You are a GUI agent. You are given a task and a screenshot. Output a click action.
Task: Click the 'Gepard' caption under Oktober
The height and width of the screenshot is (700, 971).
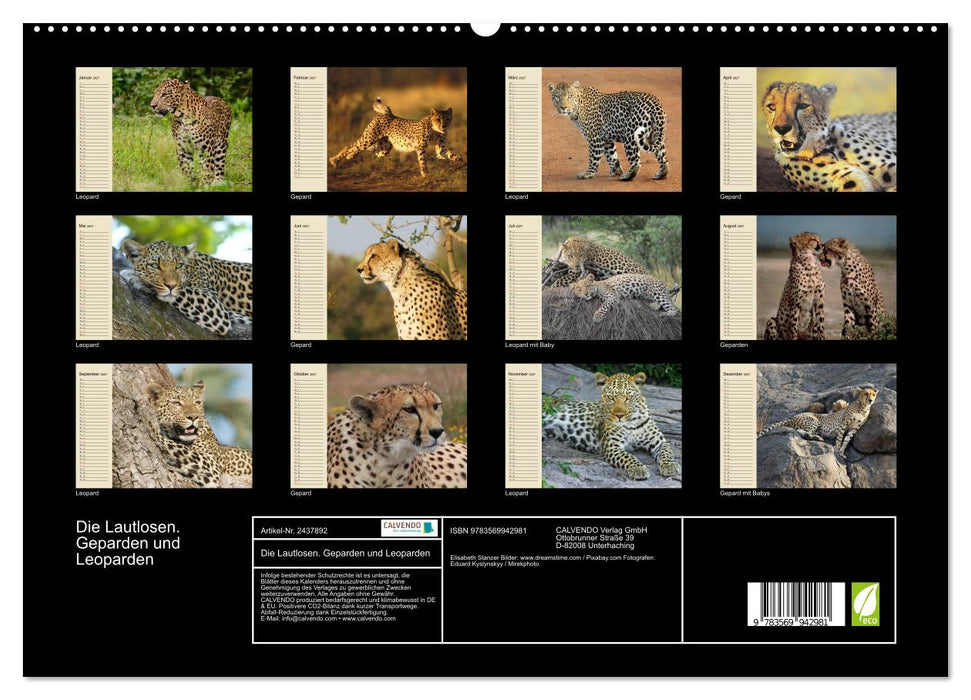[x=301, y=494]
